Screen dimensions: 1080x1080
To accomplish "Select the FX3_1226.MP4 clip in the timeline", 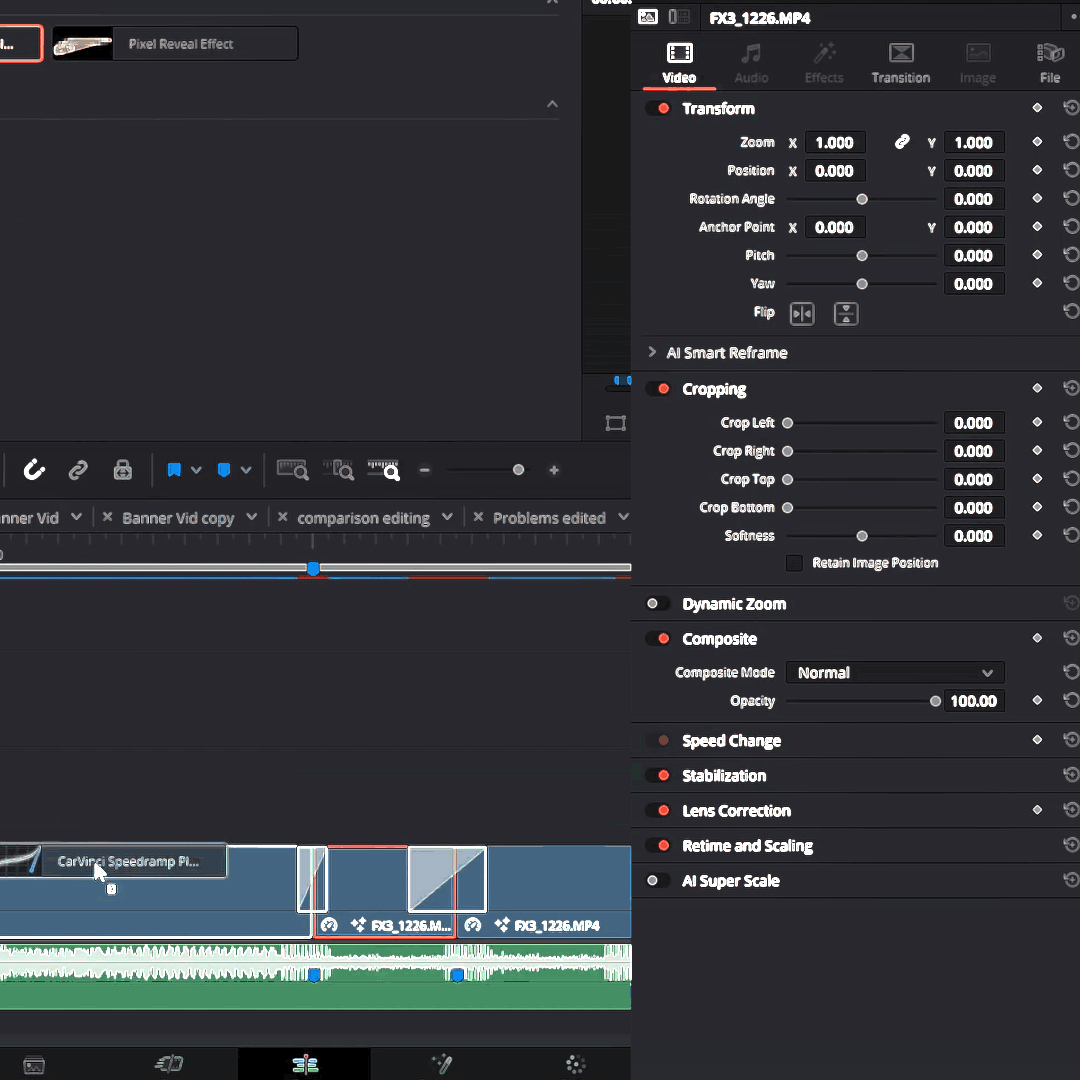I will (x=560, y=890).
